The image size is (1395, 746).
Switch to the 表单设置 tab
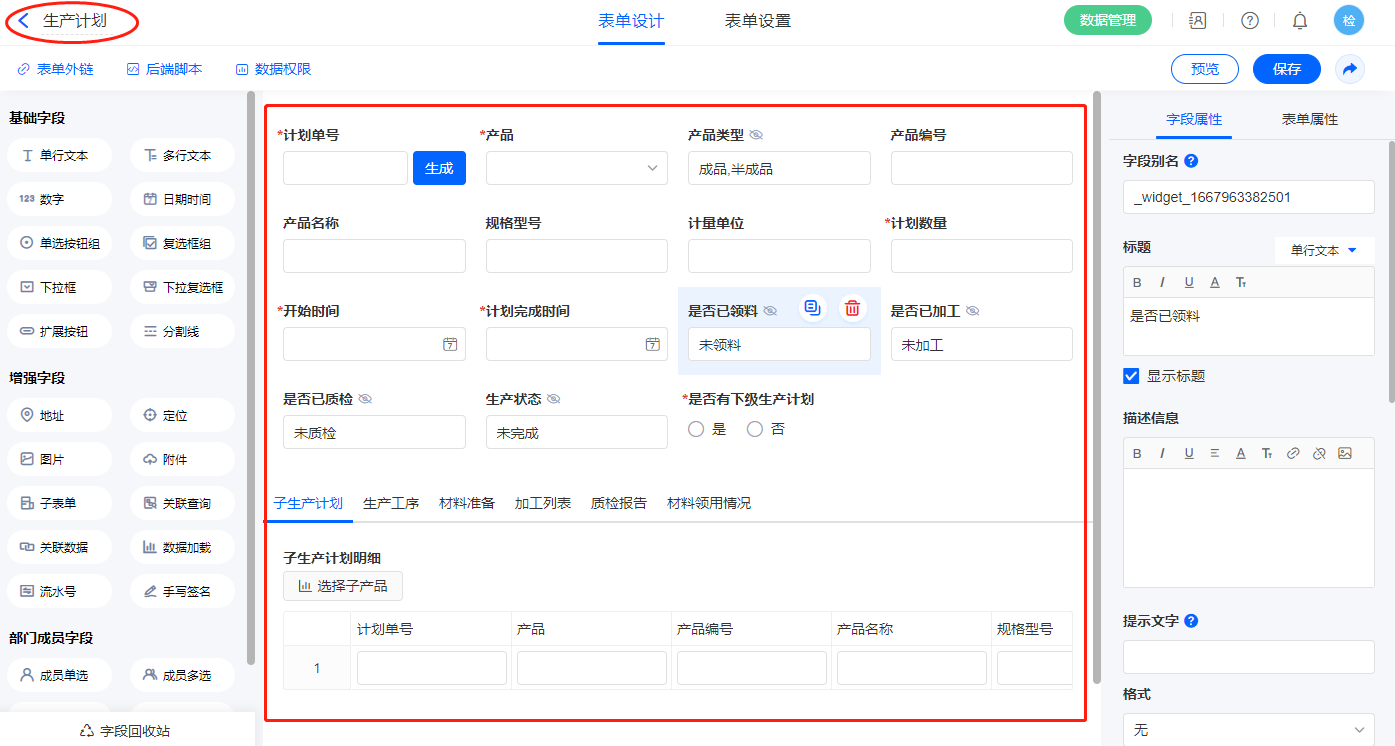pyautogui.click(x=757, y=21)
